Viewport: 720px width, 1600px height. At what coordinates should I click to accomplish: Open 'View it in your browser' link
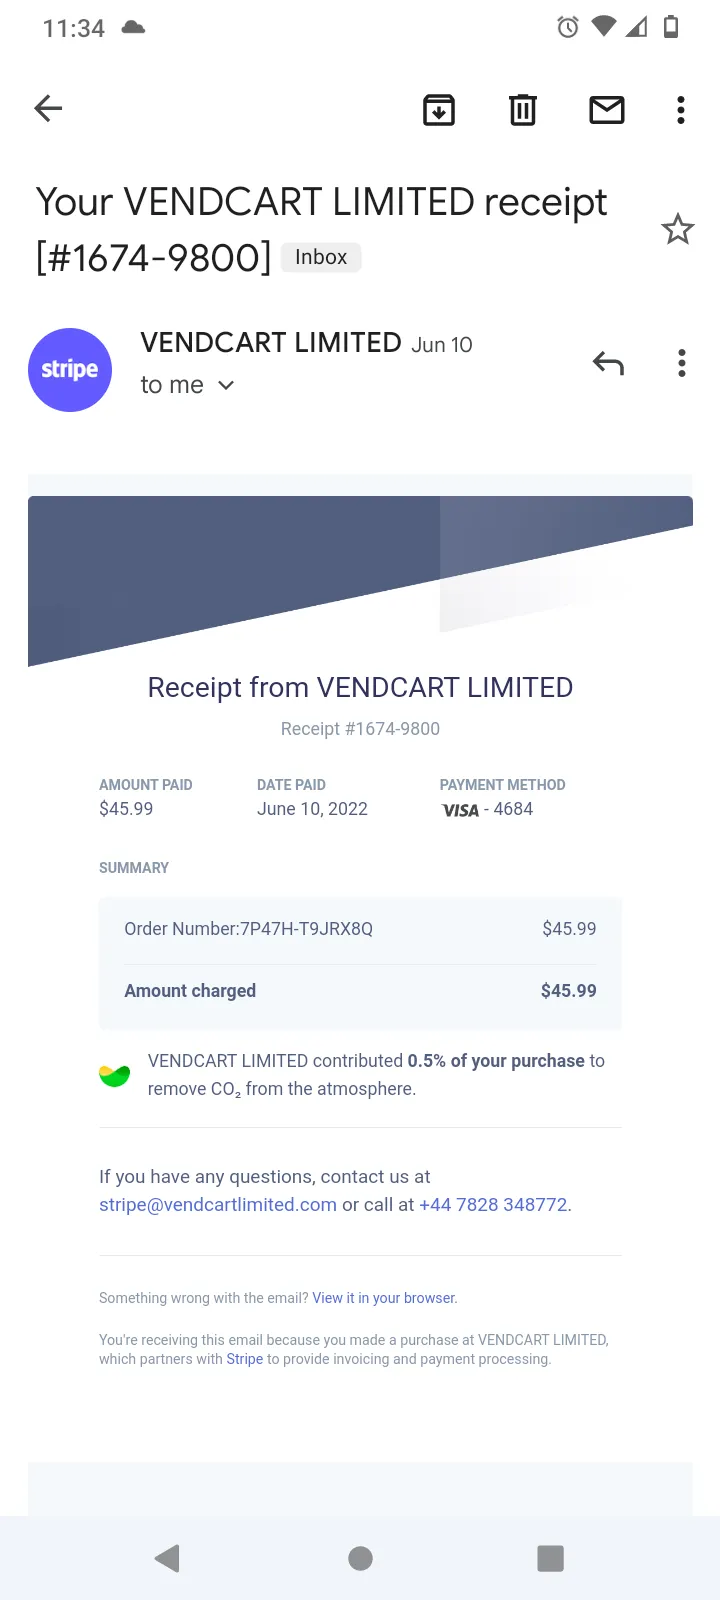[384, 1298]
